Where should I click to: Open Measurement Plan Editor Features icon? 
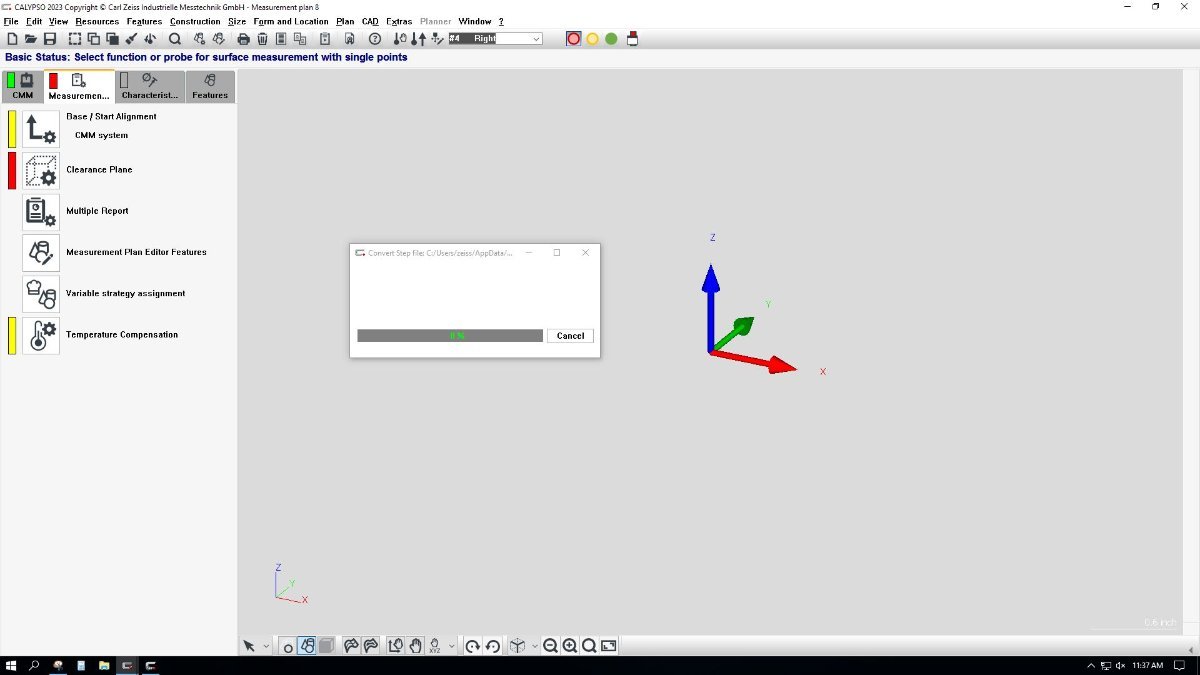tap(41, 253)
